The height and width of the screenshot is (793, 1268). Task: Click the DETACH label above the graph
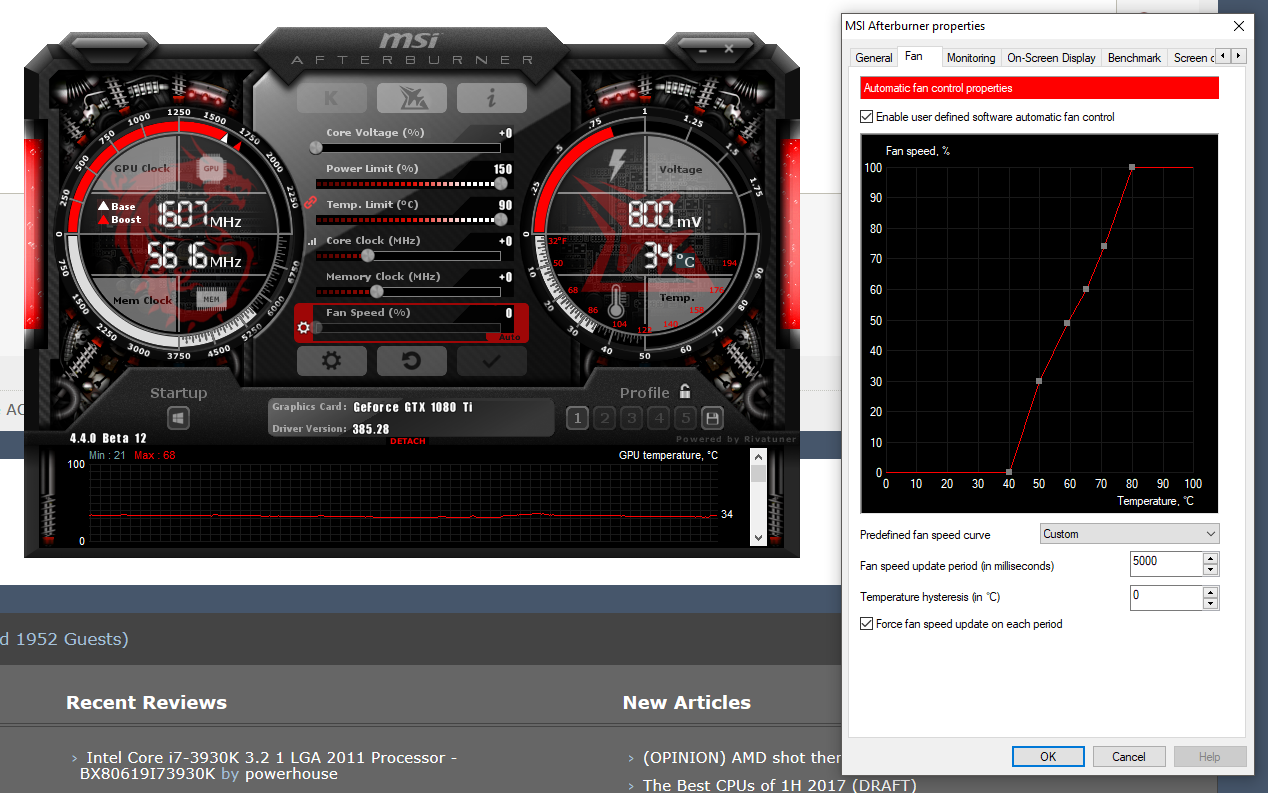[407, 441]
